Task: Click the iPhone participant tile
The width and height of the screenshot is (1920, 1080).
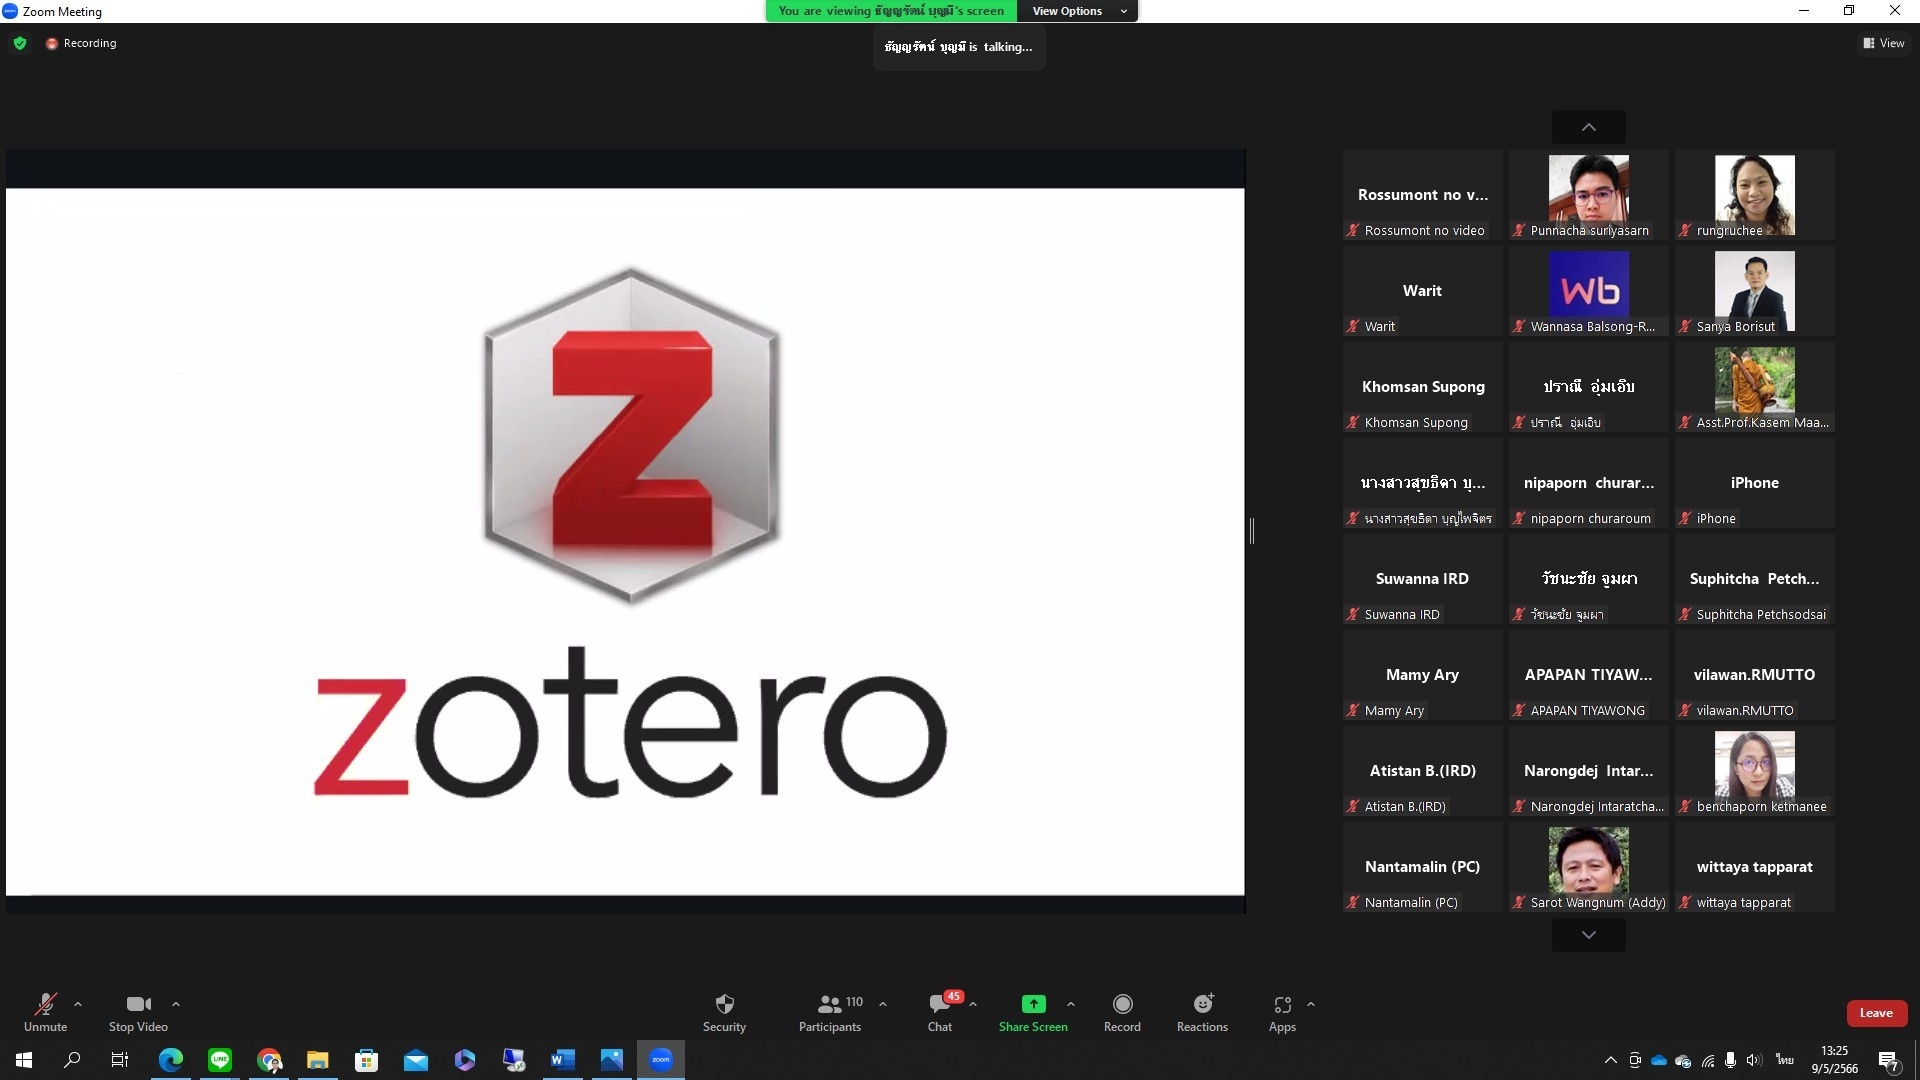Action: pyautogui.click(x=1754, y=483)
